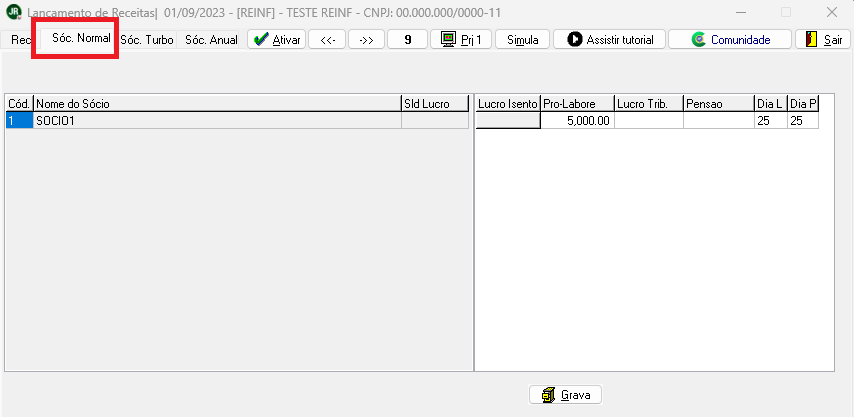This screenshot has height=417, width=854.
Task: Go to previous record with <<- button
Action: coord(327,40)
